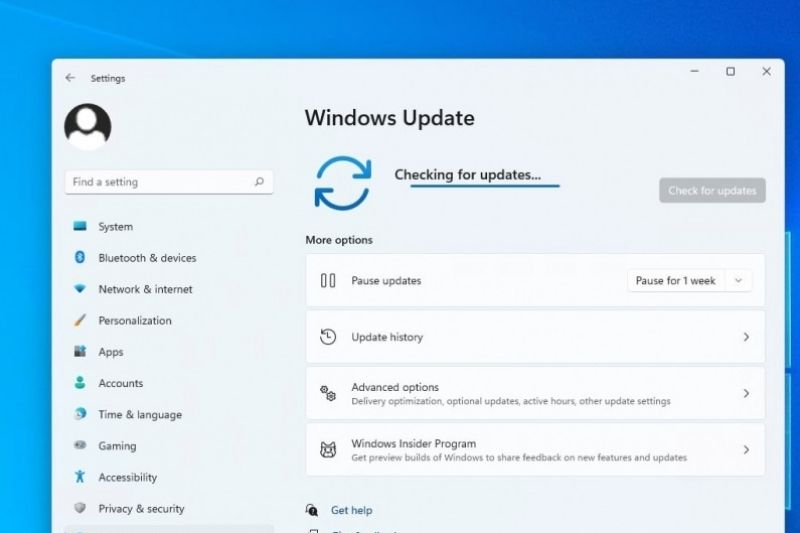The height and width of the screenshot is (533, 800).
Task: Click the search magnifier icon
Action: click(x=259, y=182)
